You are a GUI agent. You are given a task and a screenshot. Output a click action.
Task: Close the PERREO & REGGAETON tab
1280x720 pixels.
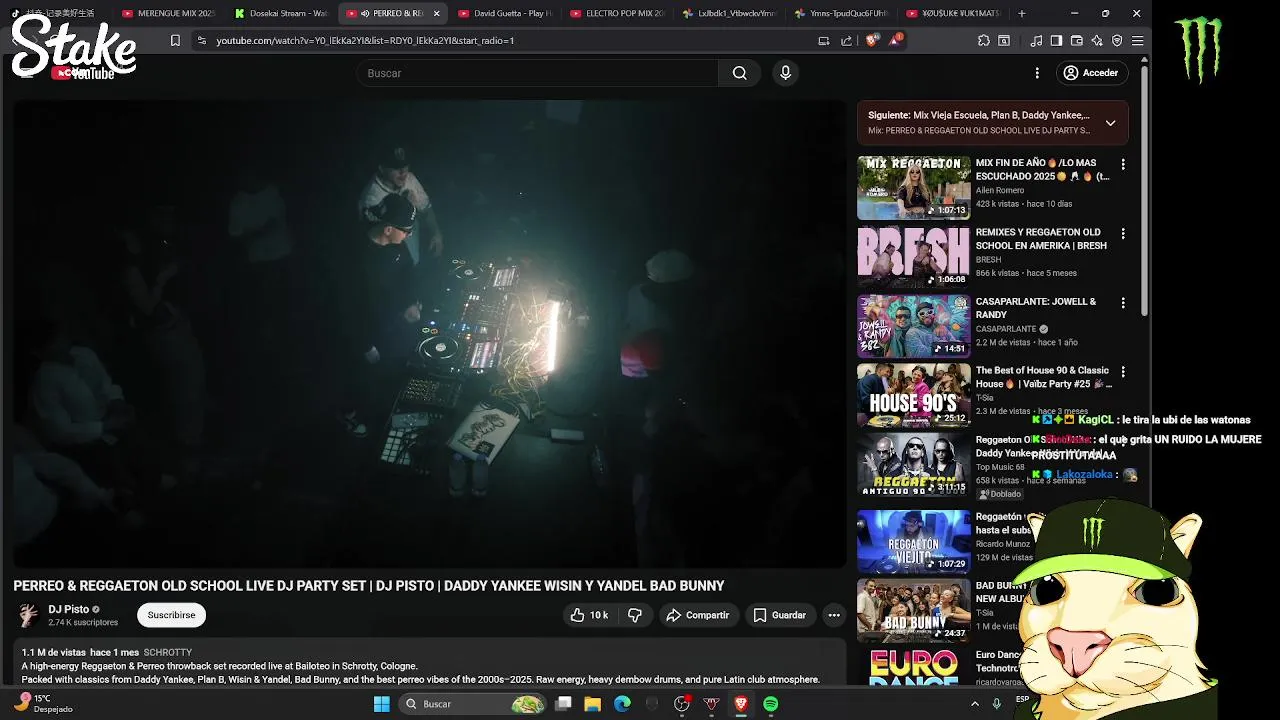click(x=436, y=13)
